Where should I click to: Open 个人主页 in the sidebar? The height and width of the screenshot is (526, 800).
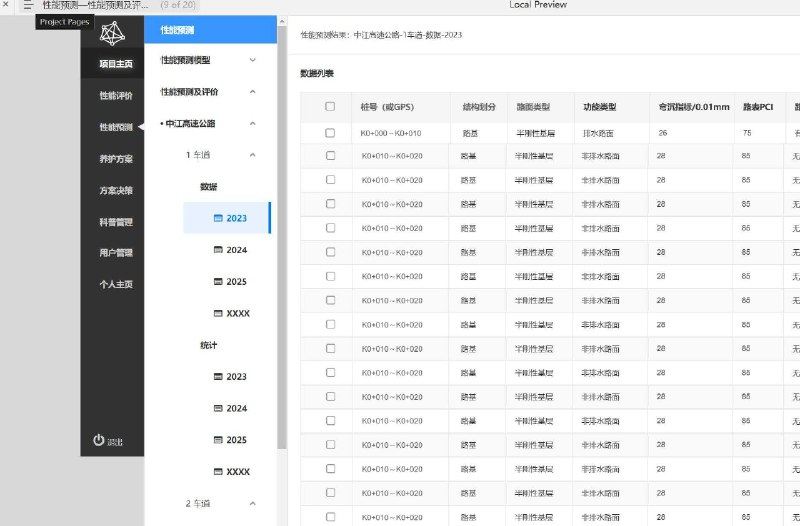coord(116,284)
